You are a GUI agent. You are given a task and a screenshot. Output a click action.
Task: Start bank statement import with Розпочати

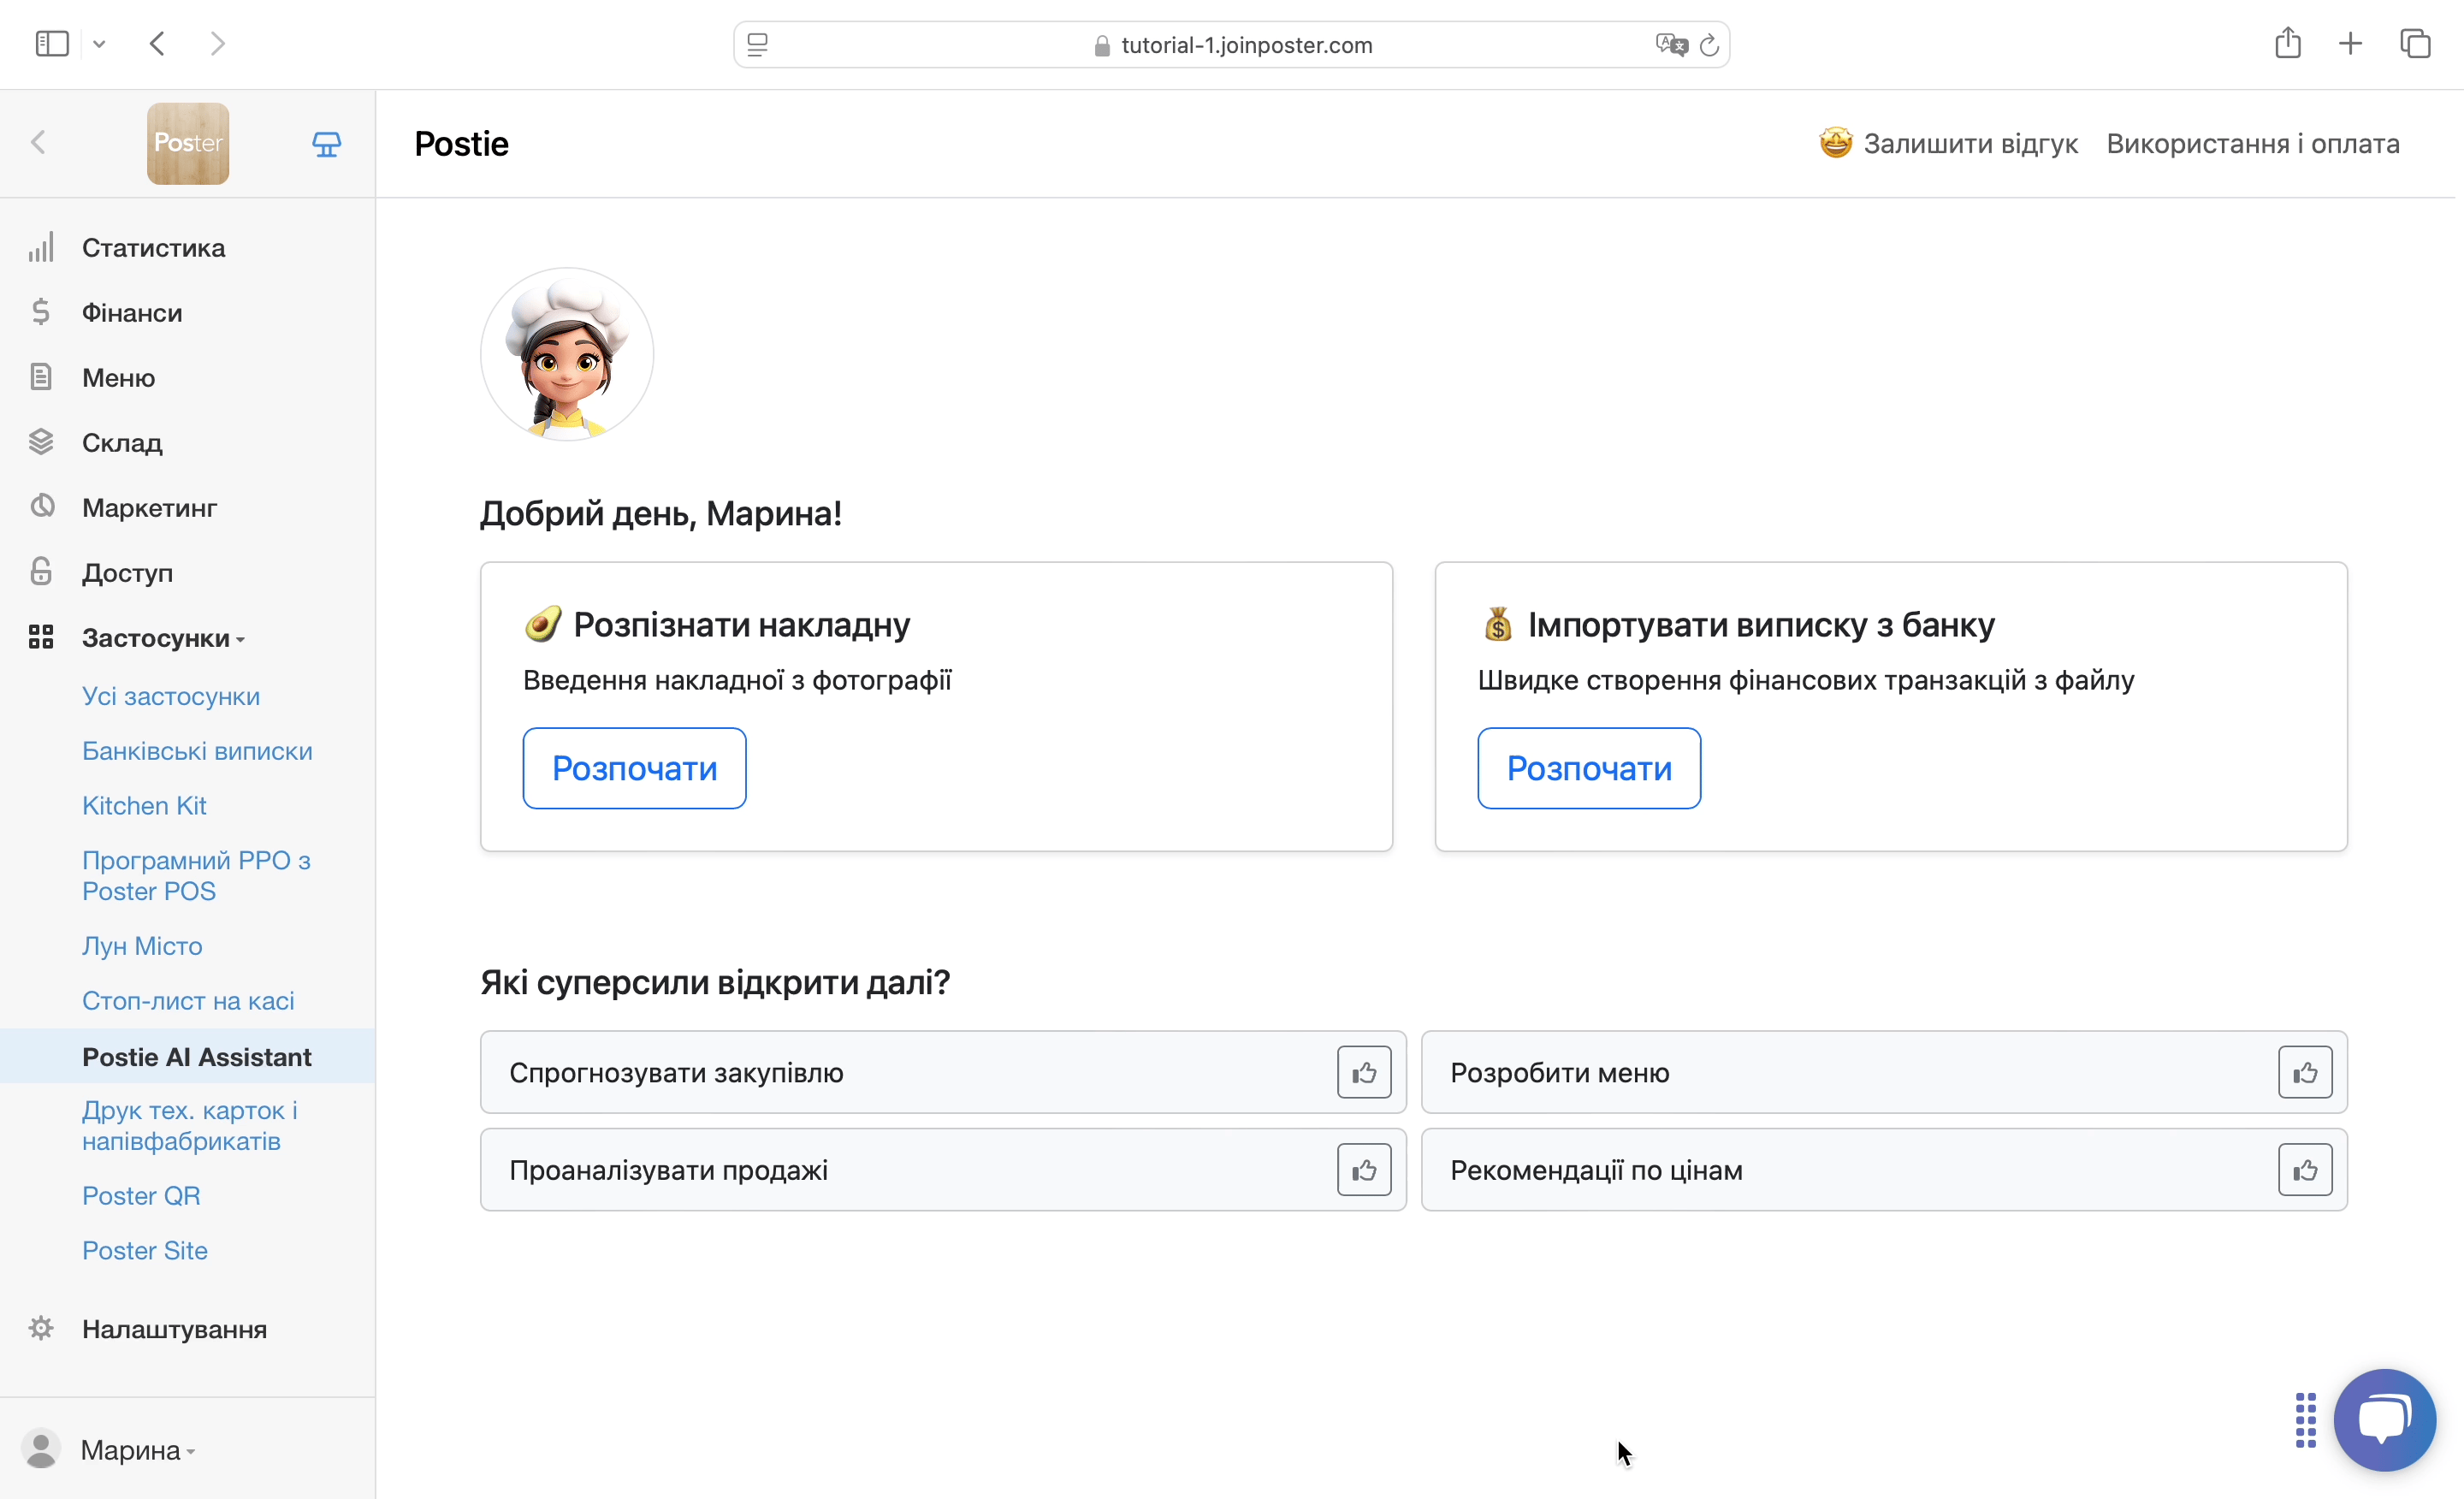1590,768
